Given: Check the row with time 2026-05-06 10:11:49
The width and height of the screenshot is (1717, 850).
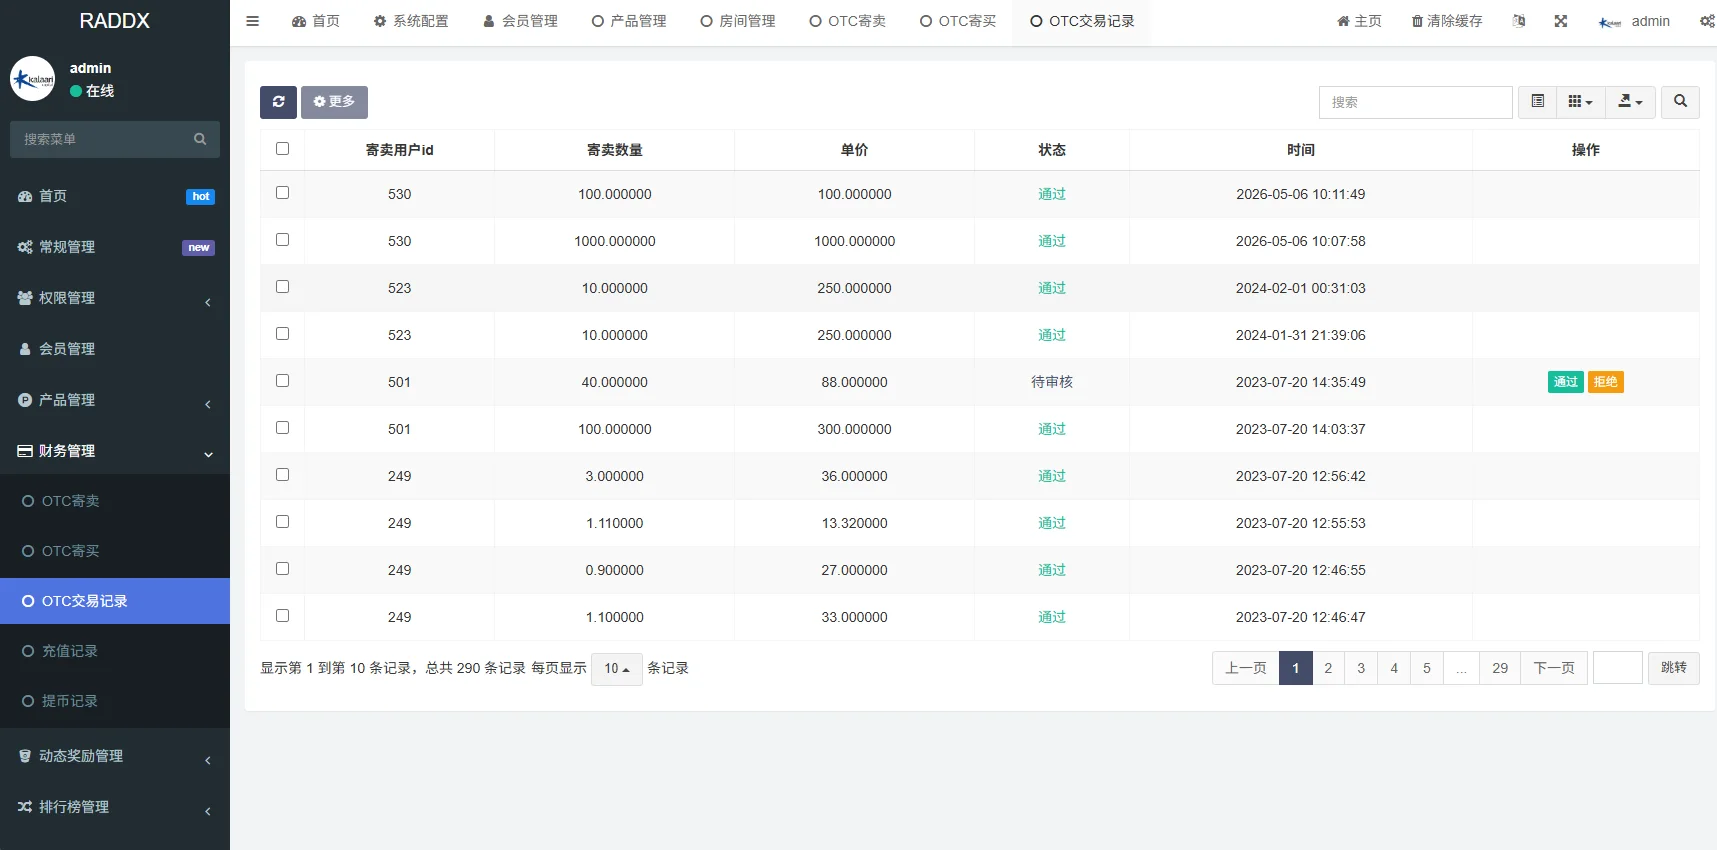Looking at the screenshot, I should [282, 193].
